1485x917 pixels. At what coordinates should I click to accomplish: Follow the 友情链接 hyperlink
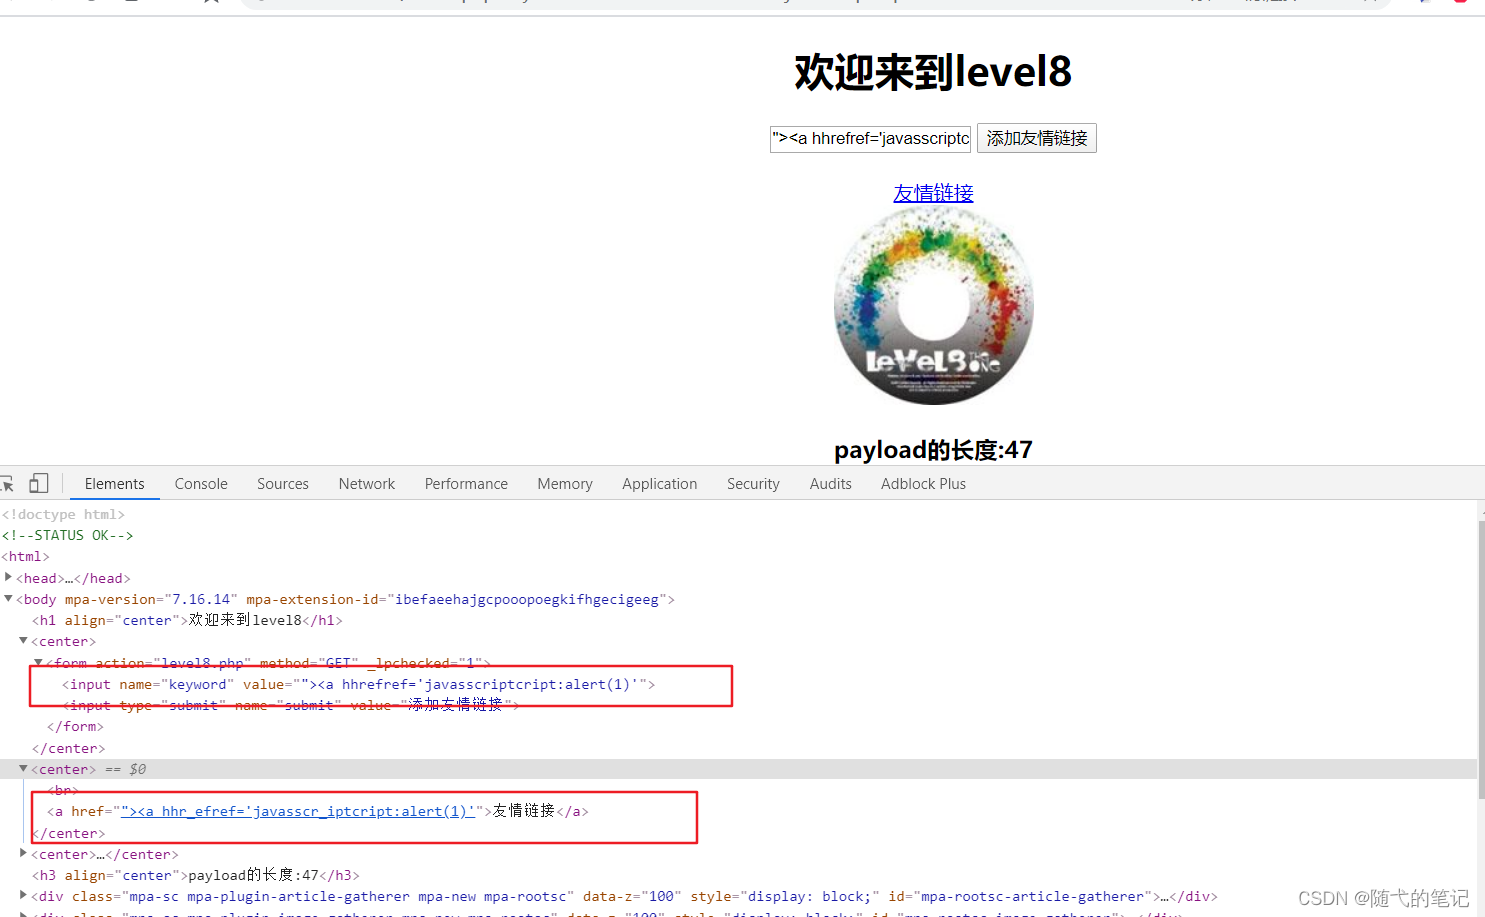pos(932,192)
